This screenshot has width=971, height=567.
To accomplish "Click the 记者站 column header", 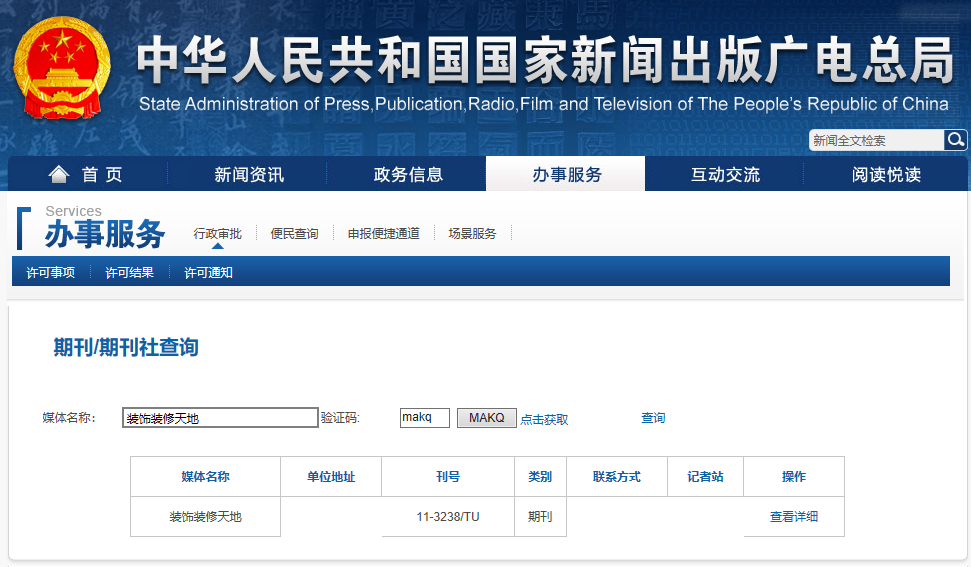I will click(x=705, y=477).
